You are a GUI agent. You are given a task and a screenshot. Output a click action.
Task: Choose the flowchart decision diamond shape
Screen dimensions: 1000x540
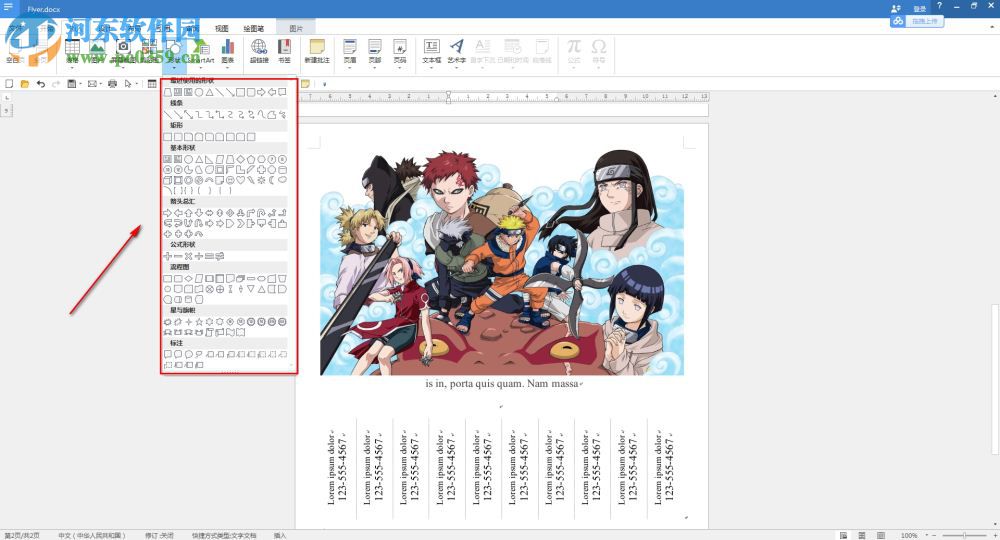[188, 279]
